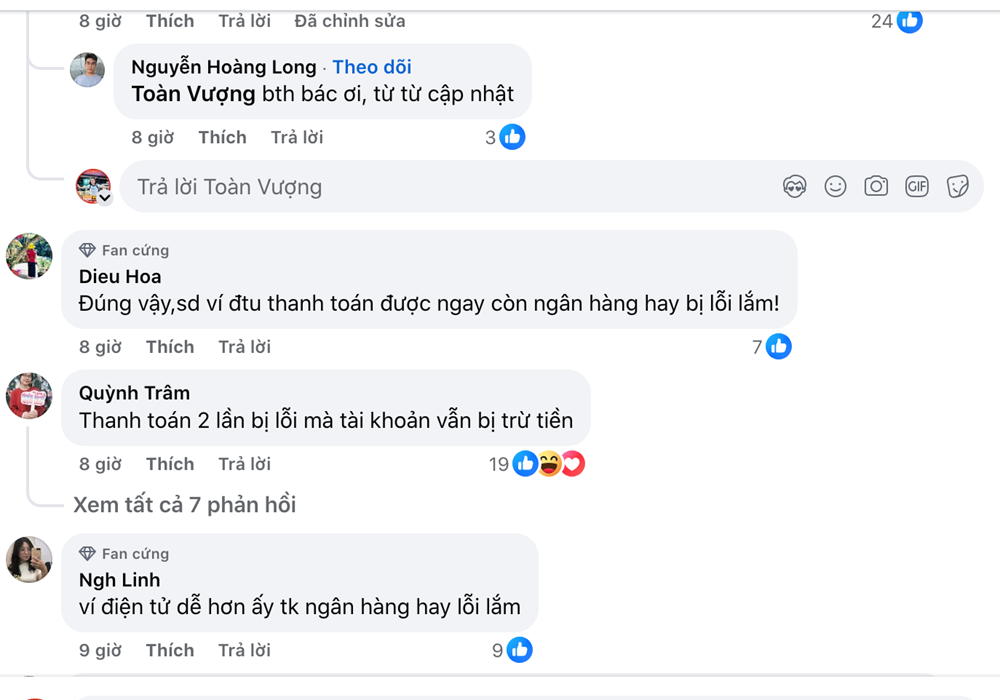Open the Đã chỉnh sửa edit history

tap(349, 21)
